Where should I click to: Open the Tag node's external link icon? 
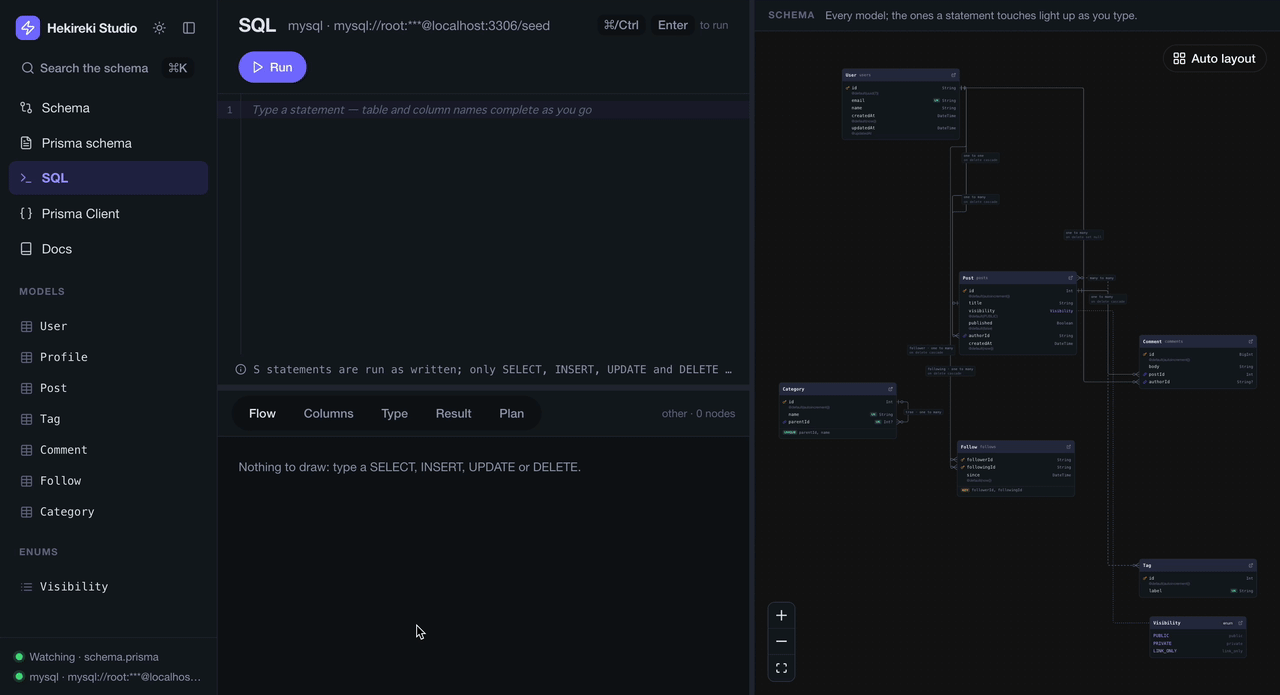pos(1250,565)
